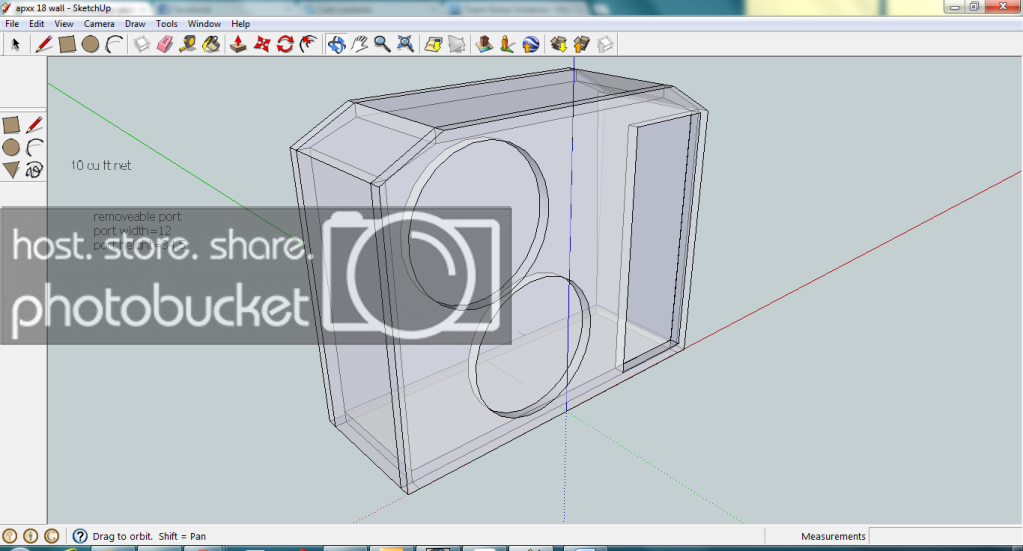Click the third round status bar icon

pos(52,536)
